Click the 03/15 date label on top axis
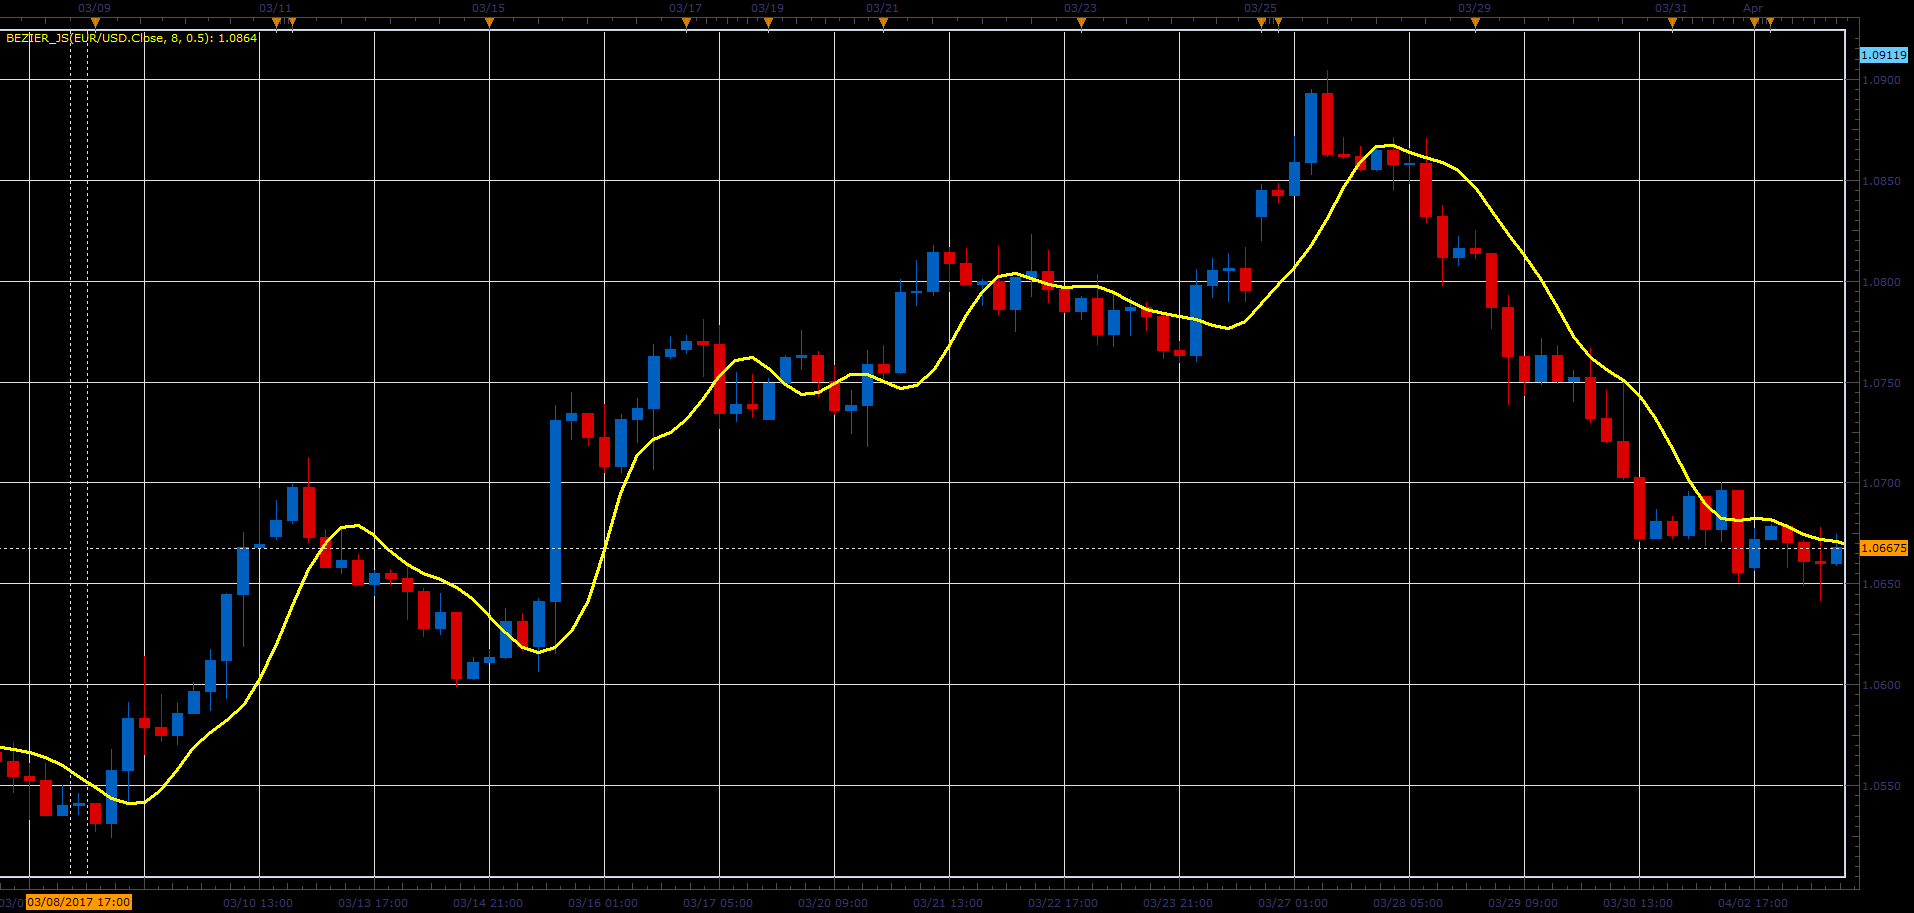 (x=489, y=8)
